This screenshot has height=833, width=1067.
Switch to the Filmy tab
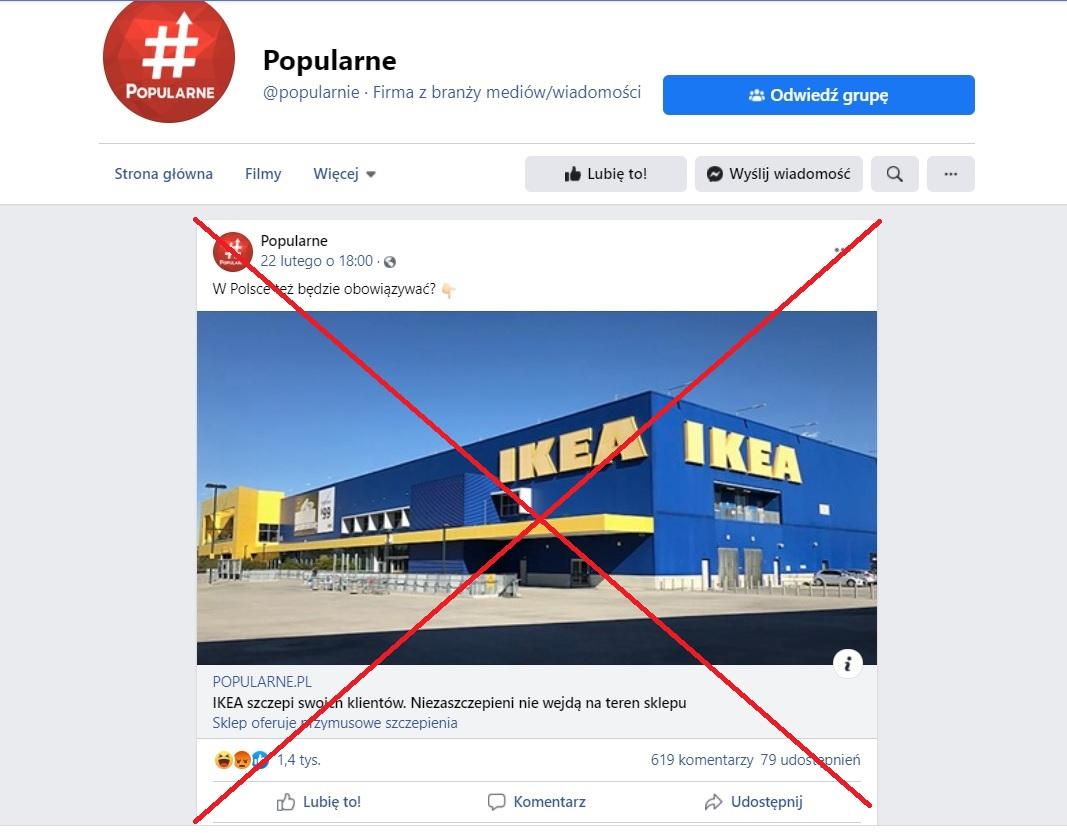pyautogui.click(x=263, y=174)
